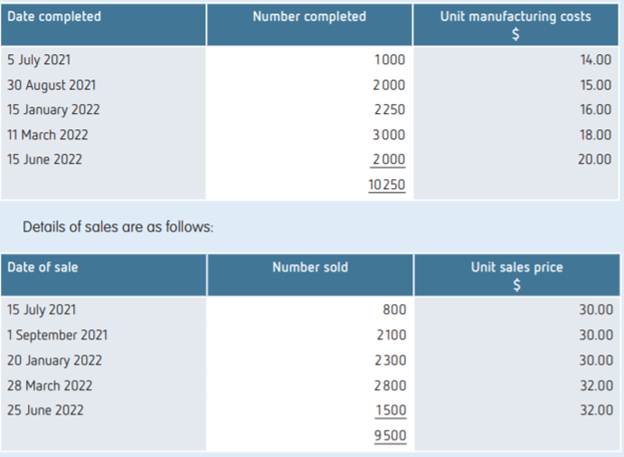
Task: Select the "Unit sales price" header
Action: [517, 267]
